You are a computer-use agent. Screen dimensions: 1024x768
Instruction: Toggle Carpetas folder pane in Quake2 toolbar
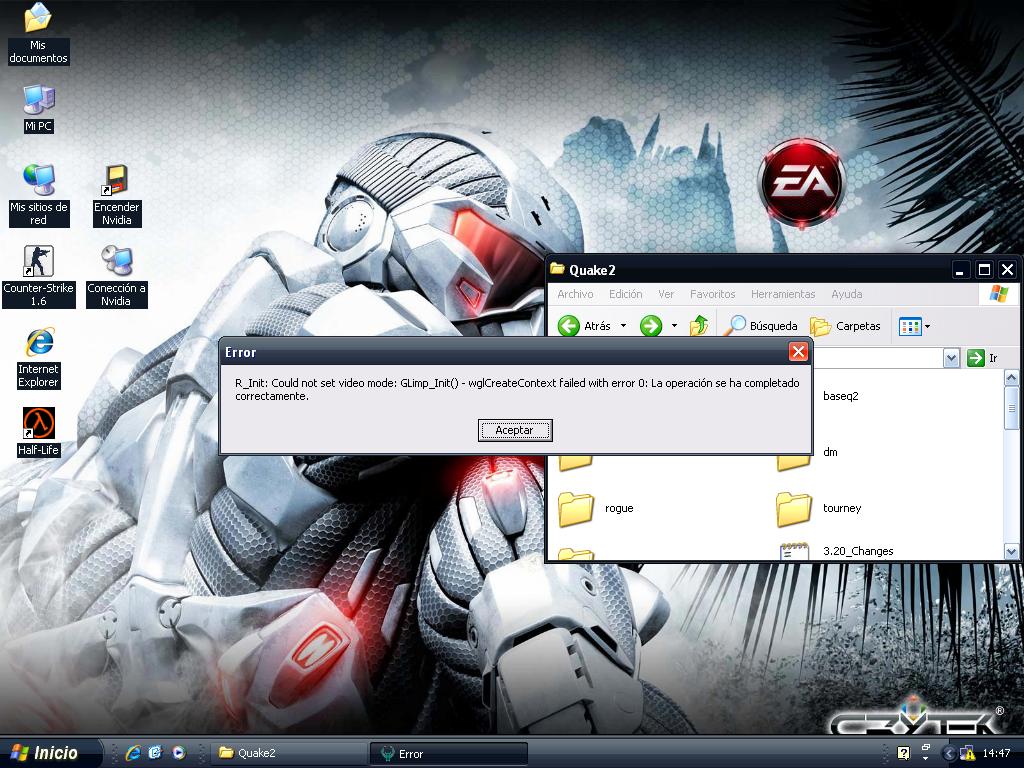845,325
